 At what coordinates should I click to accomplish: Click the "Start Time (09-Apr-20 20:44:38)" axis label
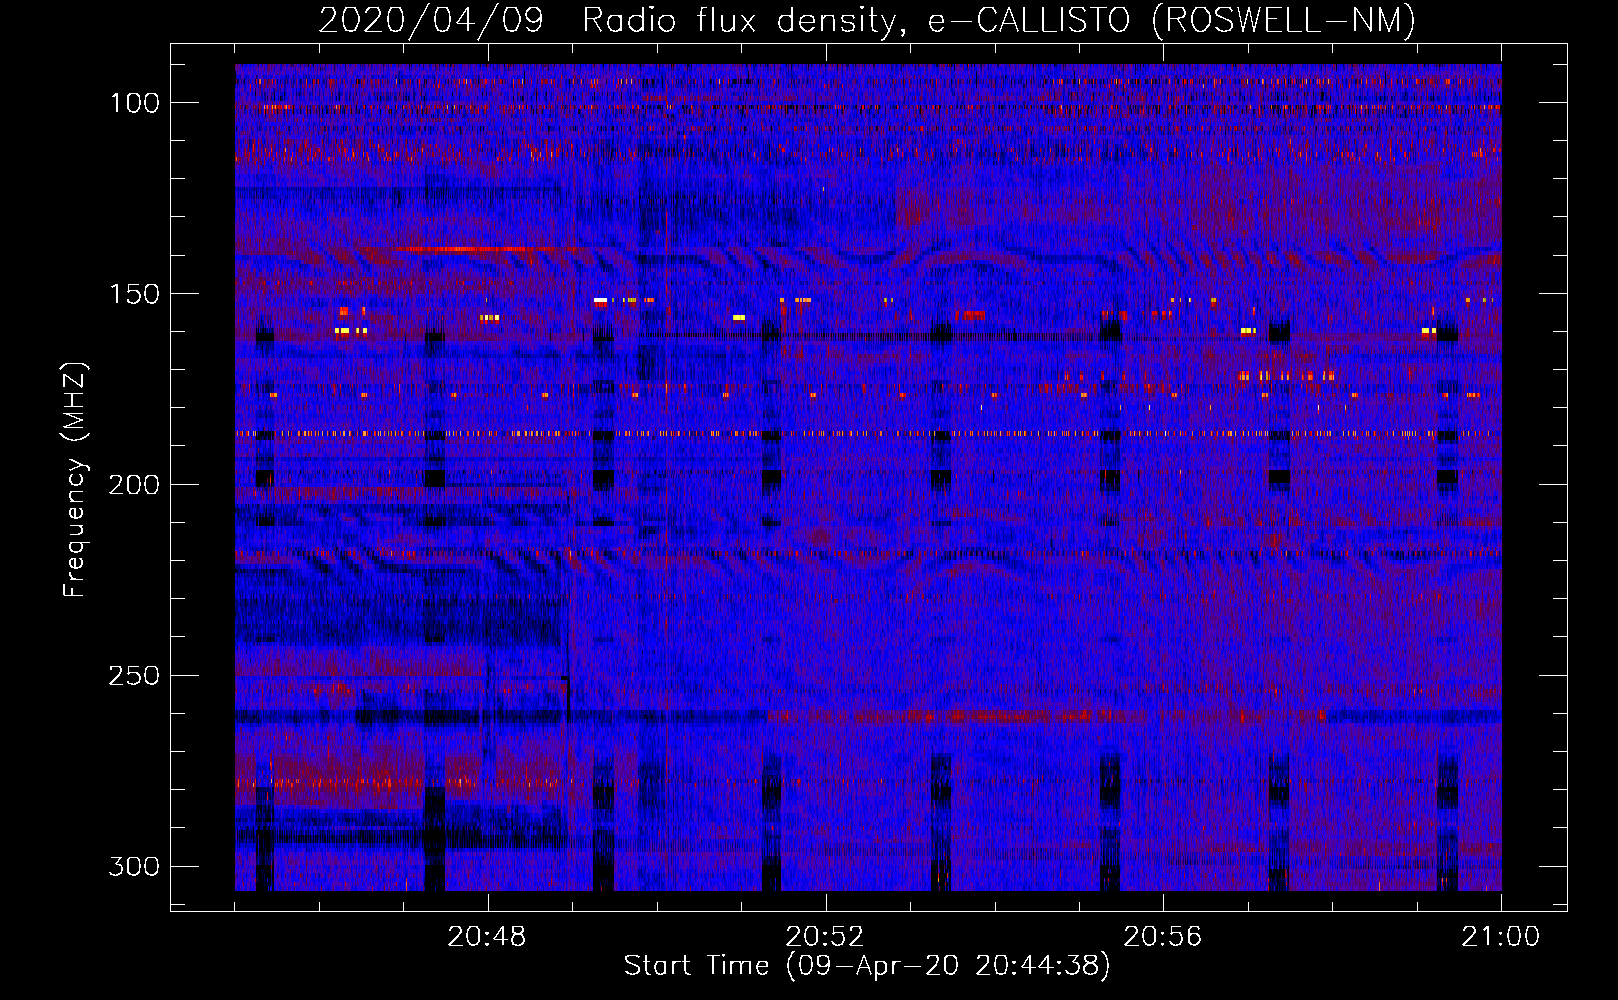(x=867, y=966)
